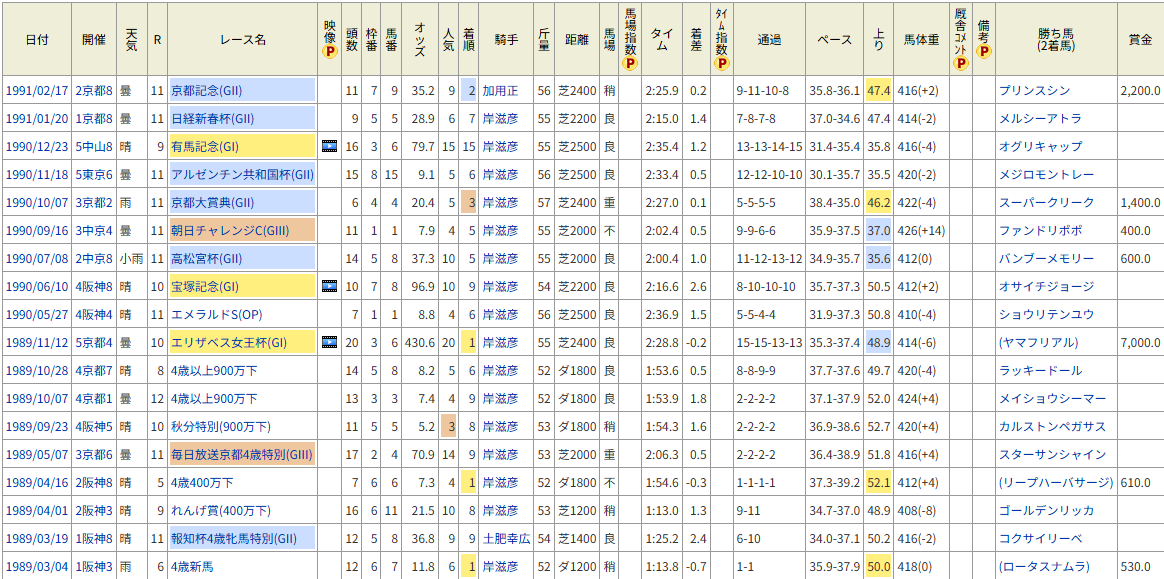Play the race video for 有馬記念(GI)

tap(330, 147)
